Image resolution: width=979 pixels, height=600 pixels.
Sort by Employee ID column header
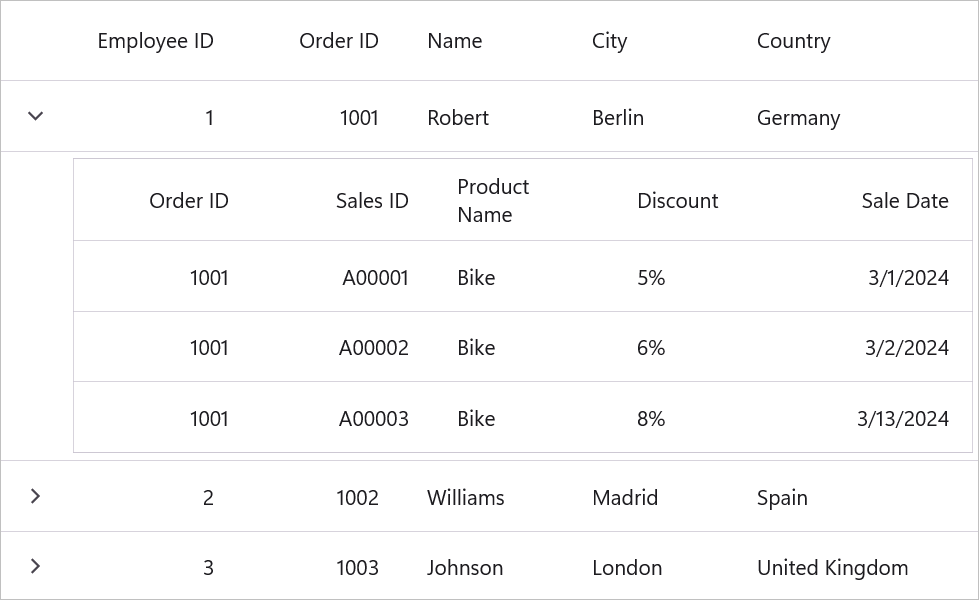pos(155,41)
